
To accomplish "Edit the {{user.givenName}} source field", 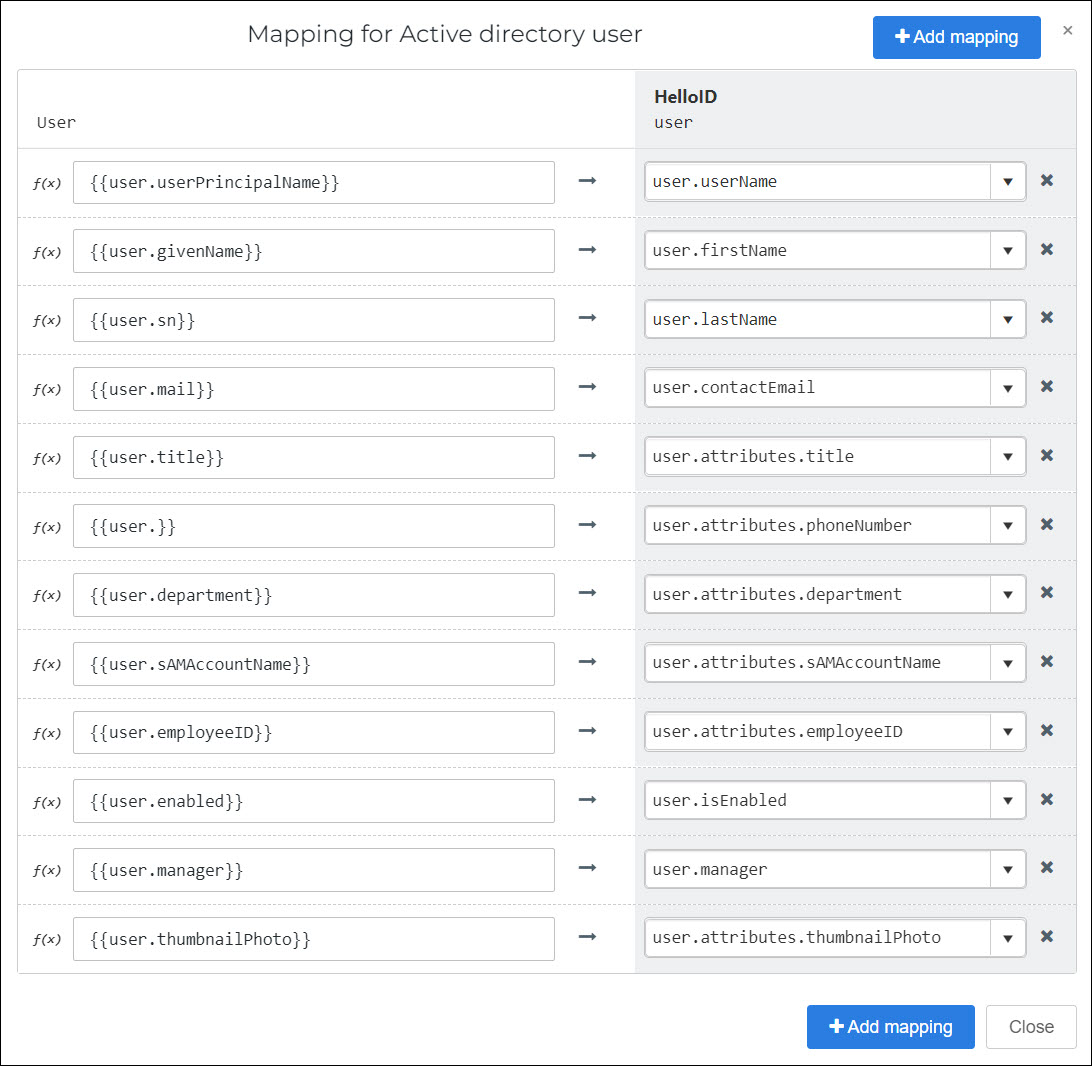I will pos(313,251).
